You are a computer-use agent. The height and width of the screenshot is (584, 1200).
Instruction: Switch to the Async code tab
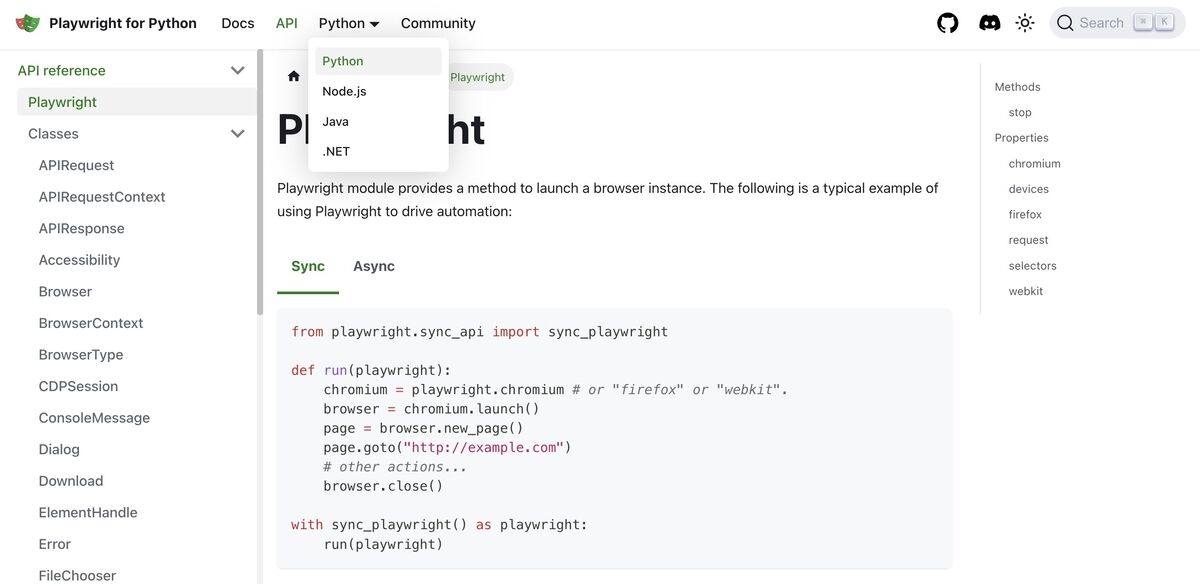click(x=373, y=266)
